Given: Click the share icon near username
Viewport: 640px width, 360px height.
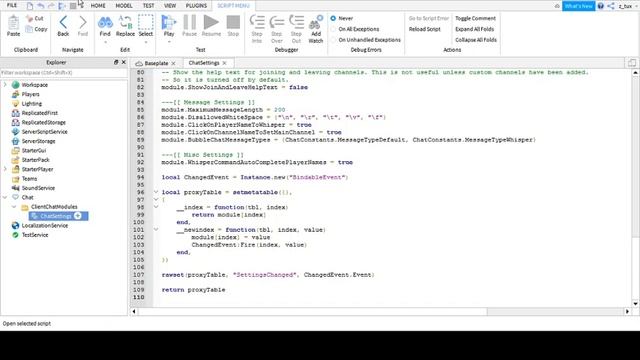Looking at the screenshot, I should point(611,6).
